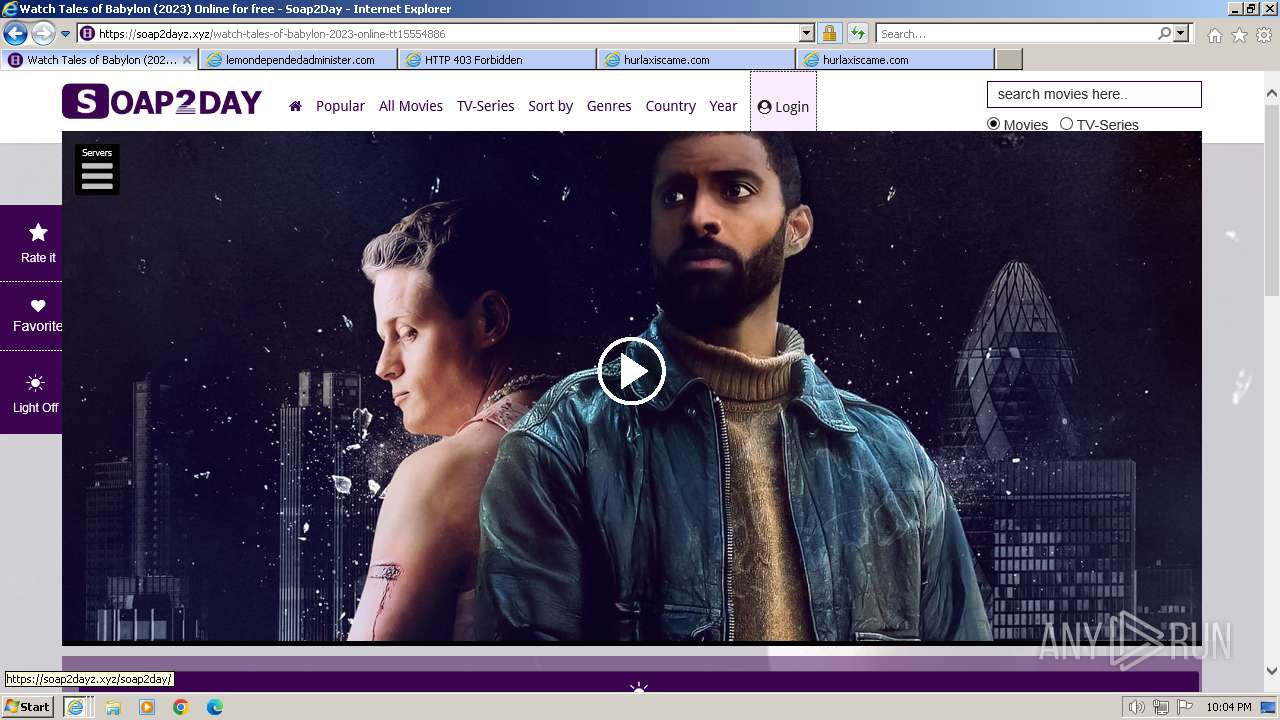Viewport: 1280px width, 720px height.
Task: Click the sun icon on bottom purple bar
Action: [x=639, y=689]
